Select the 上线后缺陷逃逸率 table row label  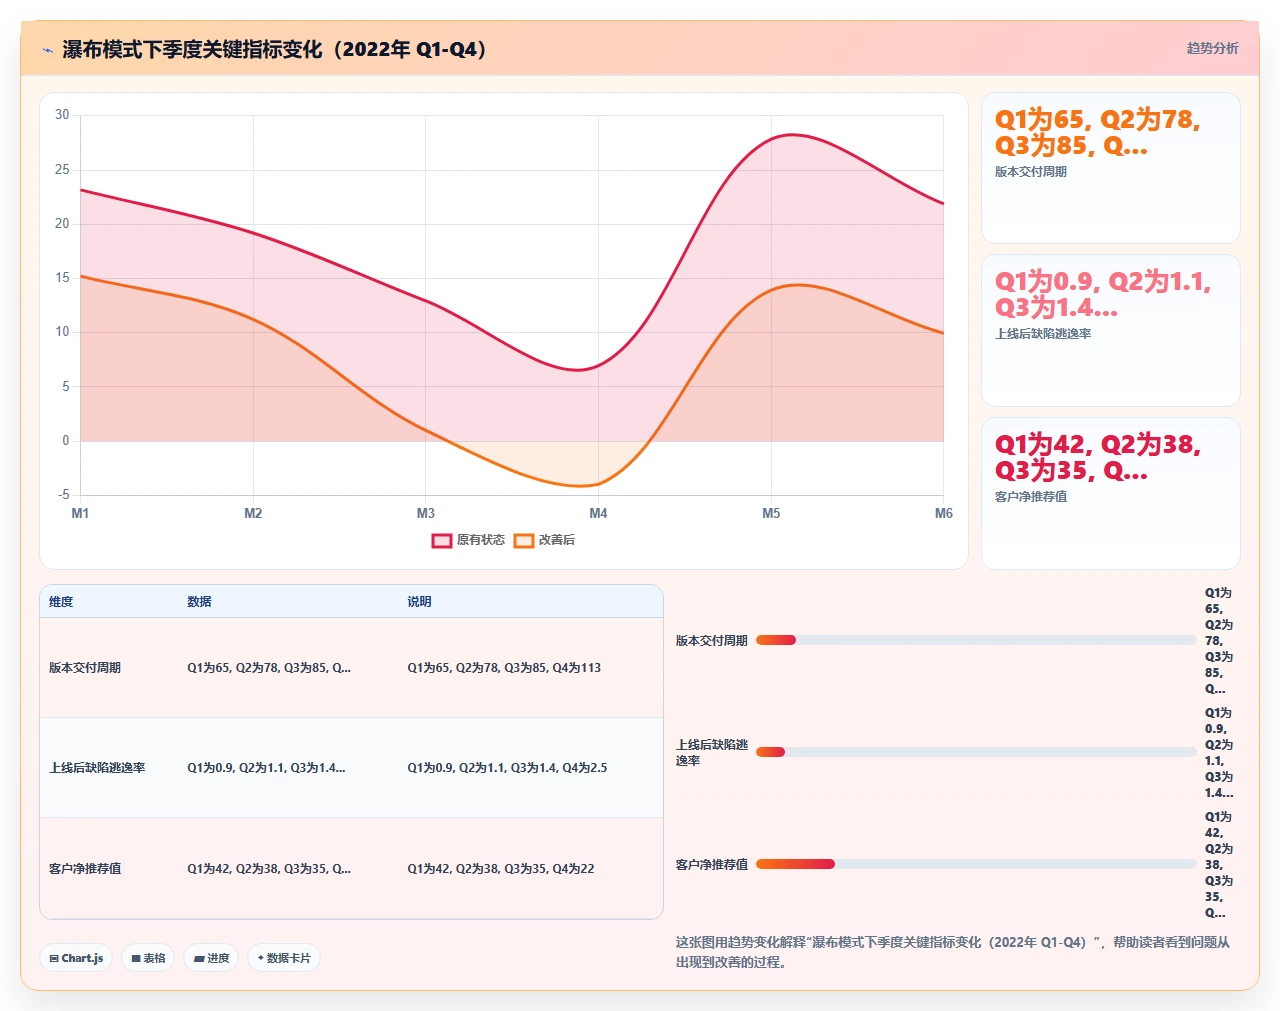pos(97,768)
